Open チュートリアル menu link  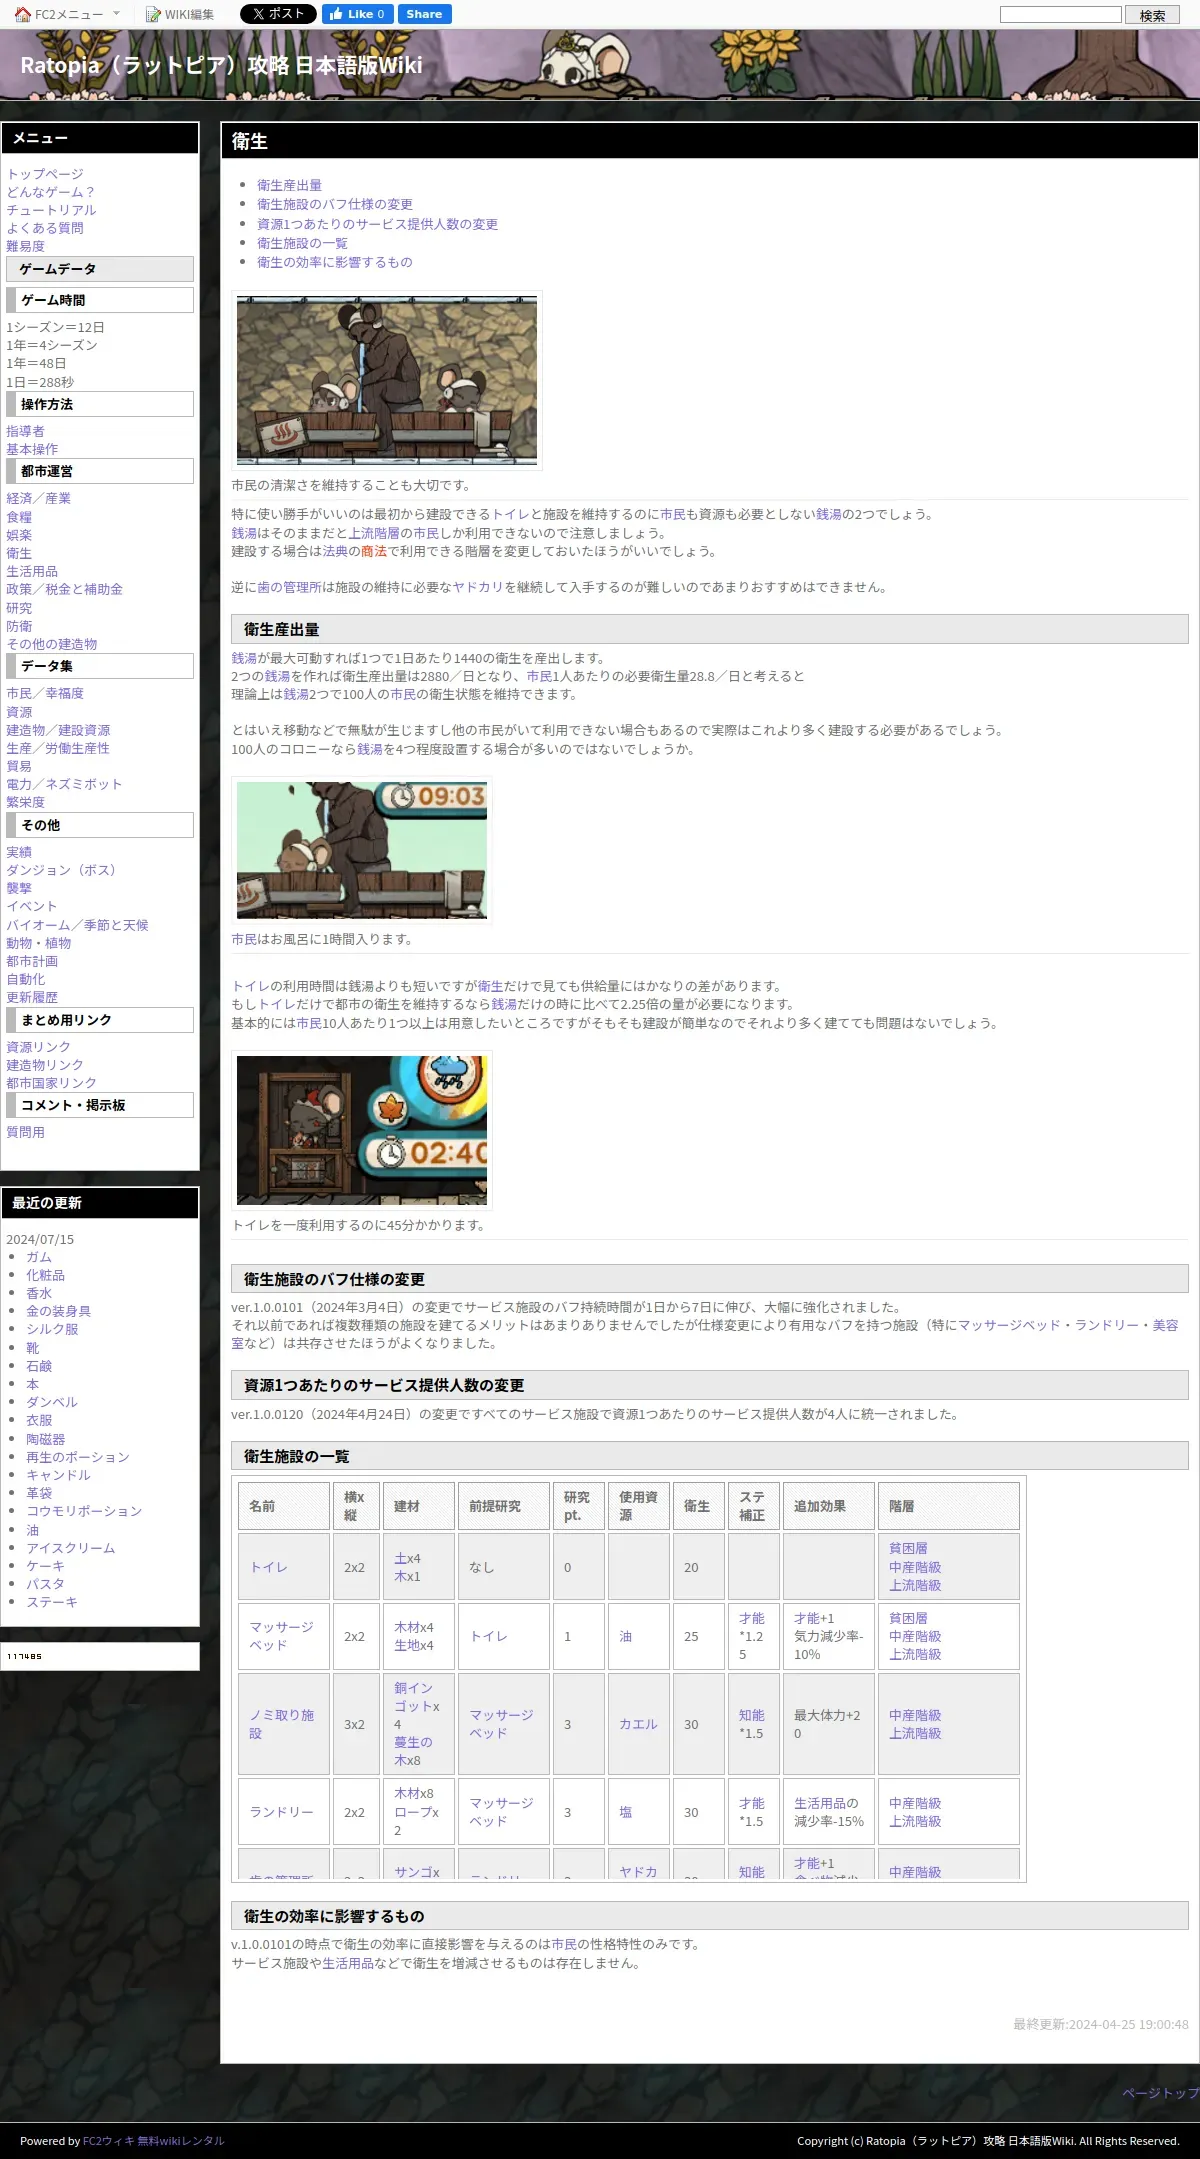click(51, 210)
